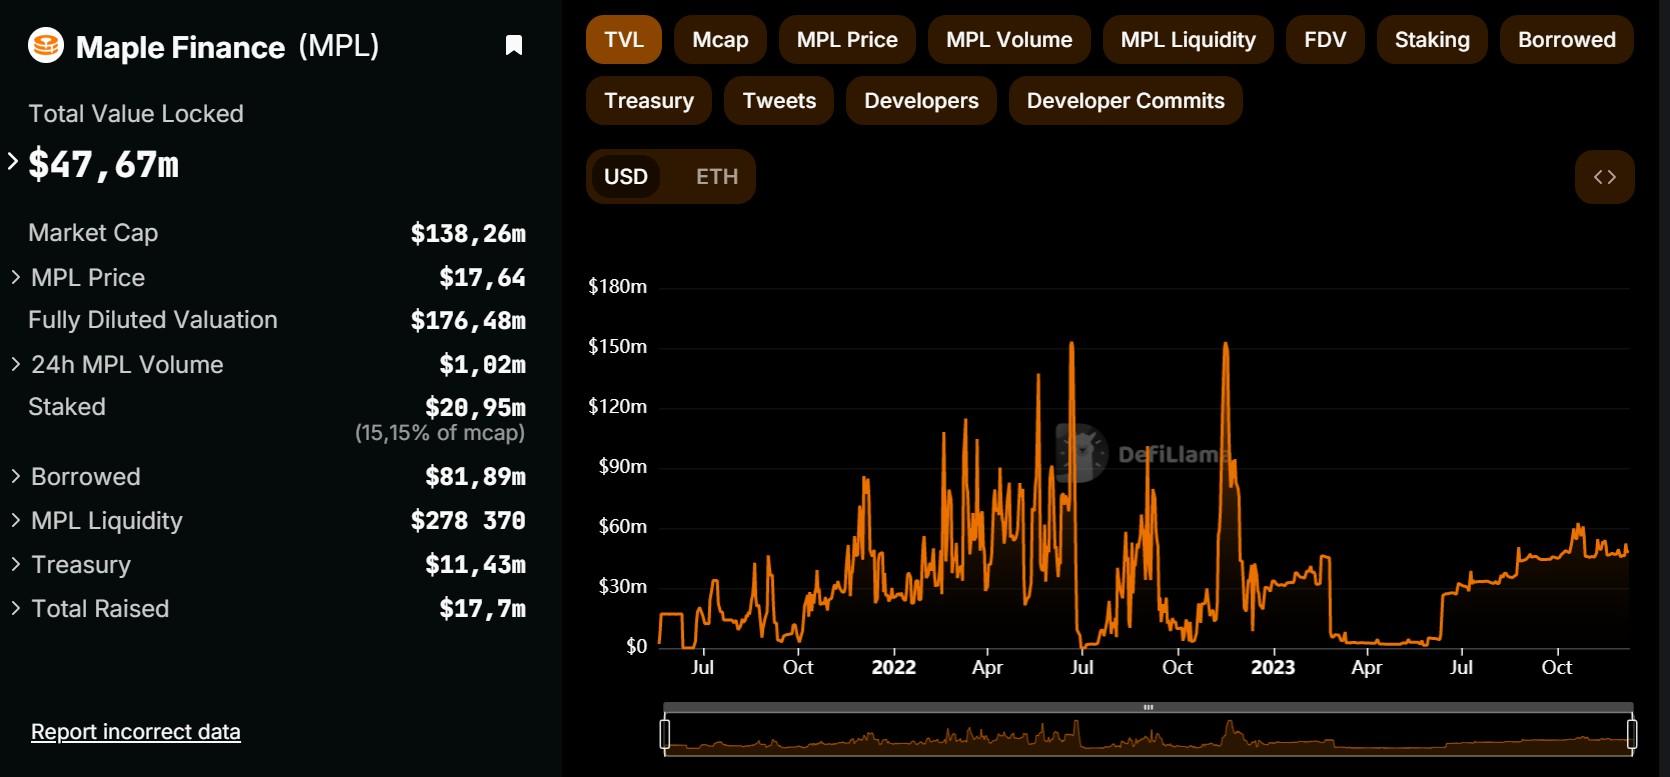Toggle the Developers chart series
The height and width of the screenshot is (777, 1670).
(x=921, y=101)
